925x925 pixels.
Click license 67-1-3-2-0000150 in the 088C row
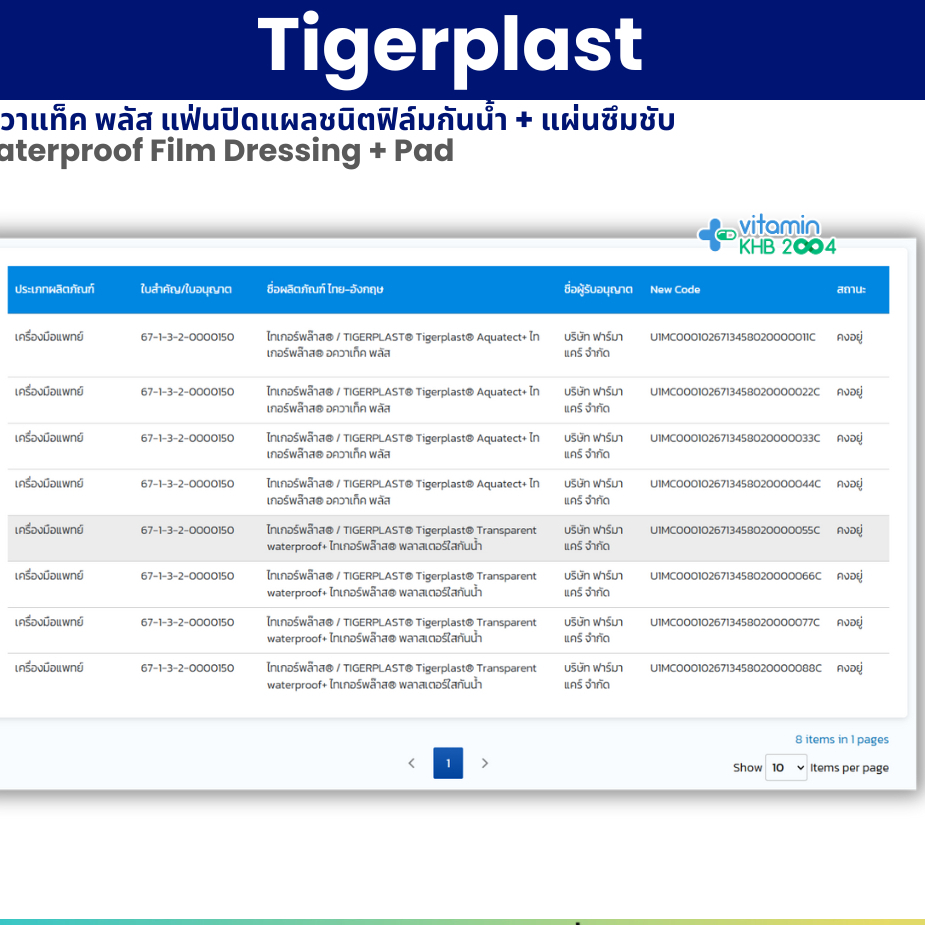pyautogui.click(x=187, y=668)
